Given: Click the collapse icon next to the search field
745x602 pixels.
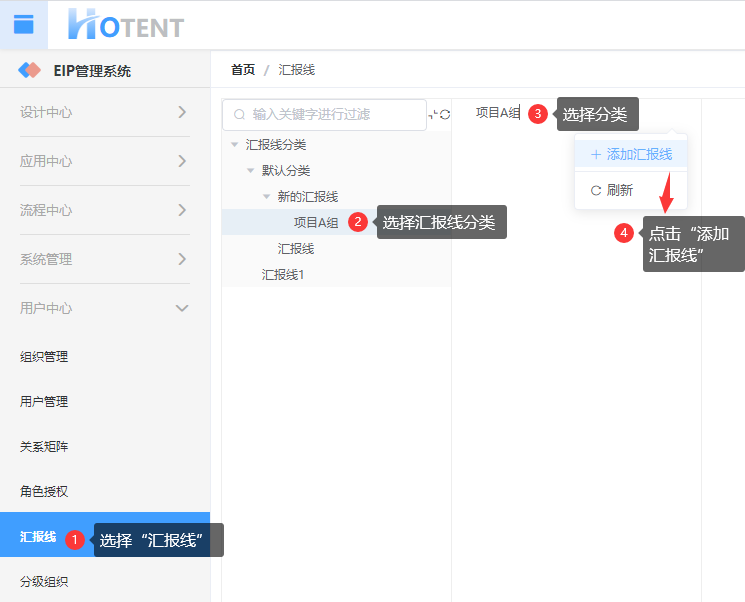Looking at the screenshot, I should (433, 115).
